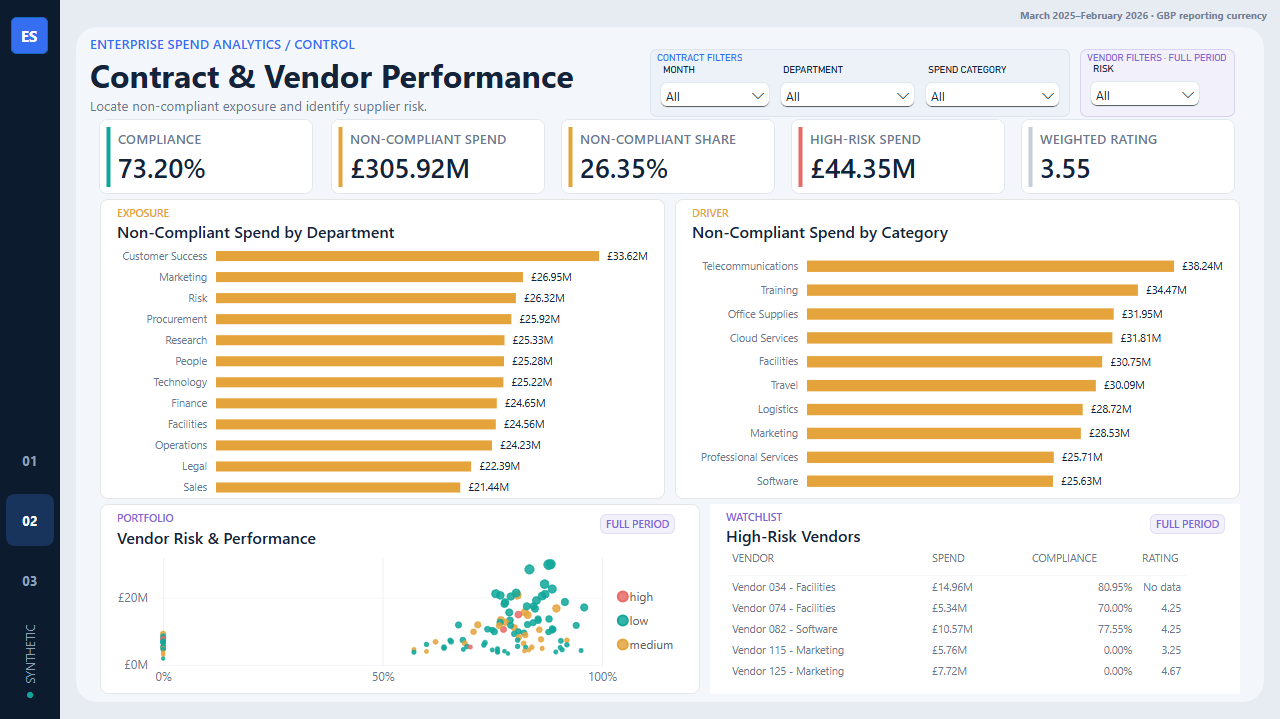Click the reporting period text at top right
Screen dimensions: 1280x719
coord(1143,15)
